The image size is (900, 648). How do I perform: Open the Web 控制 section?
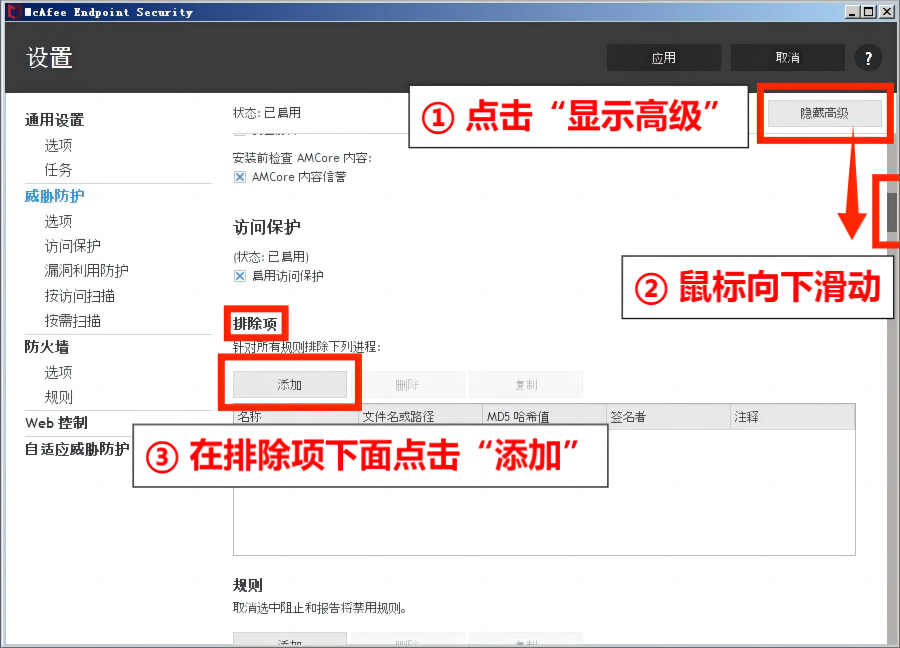56,423
